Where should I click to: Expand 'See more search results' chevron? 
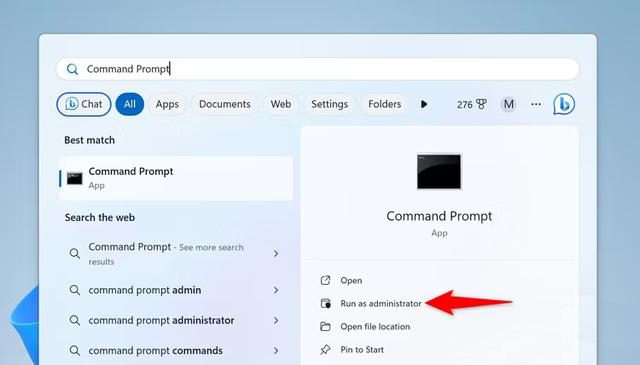[x=276, y=254]
